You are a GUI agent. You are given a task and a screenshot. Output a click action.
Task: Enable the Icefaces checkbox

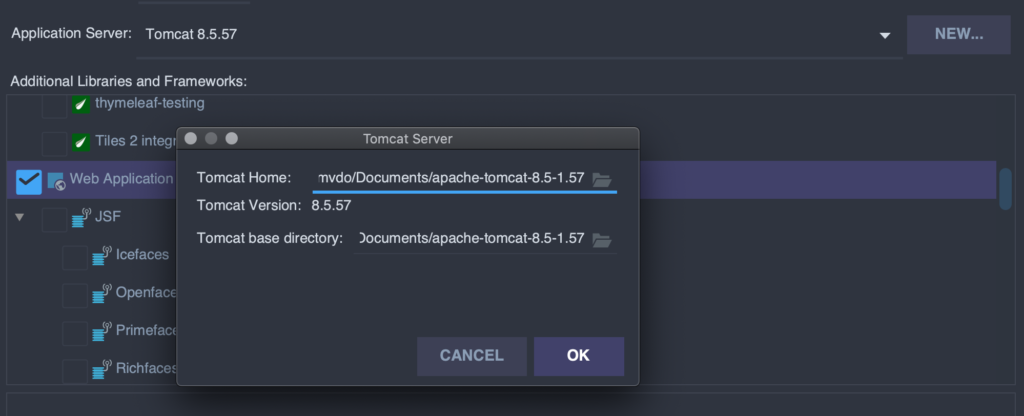pos(74,258)
